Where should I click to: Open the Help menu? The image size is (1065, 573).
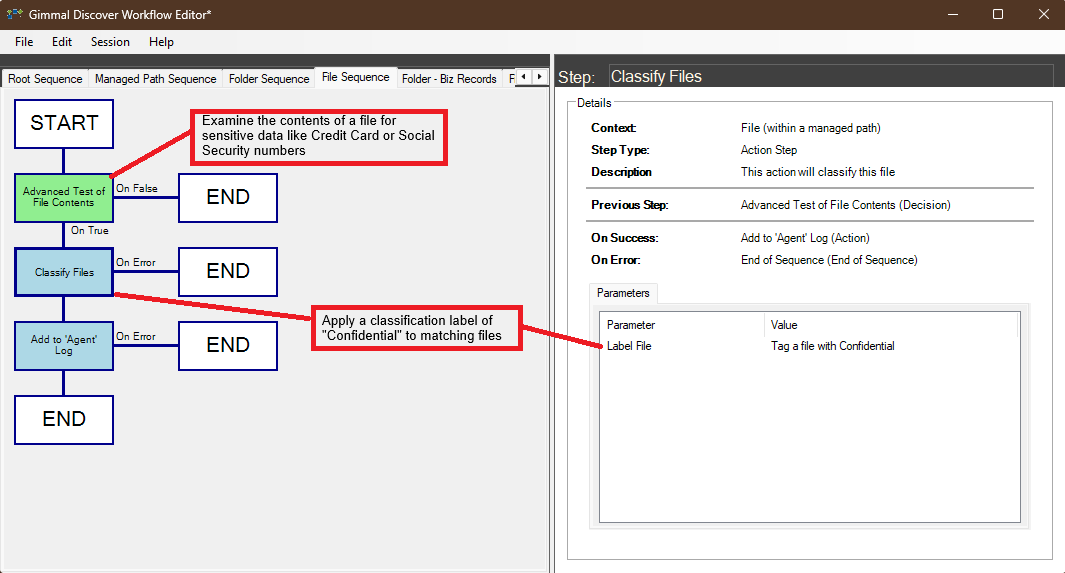161,42
